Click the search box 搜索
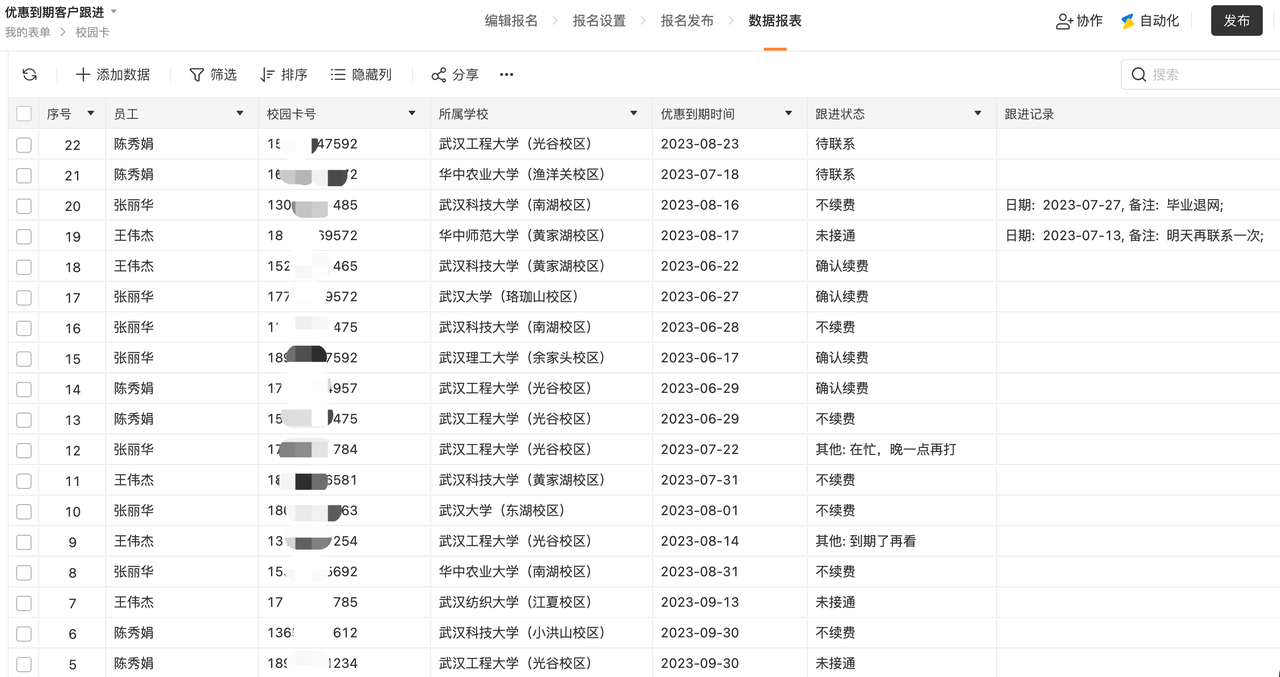Image resolution: width=1280 pixels, height=677 pixels. click(x=1200, y=74)
